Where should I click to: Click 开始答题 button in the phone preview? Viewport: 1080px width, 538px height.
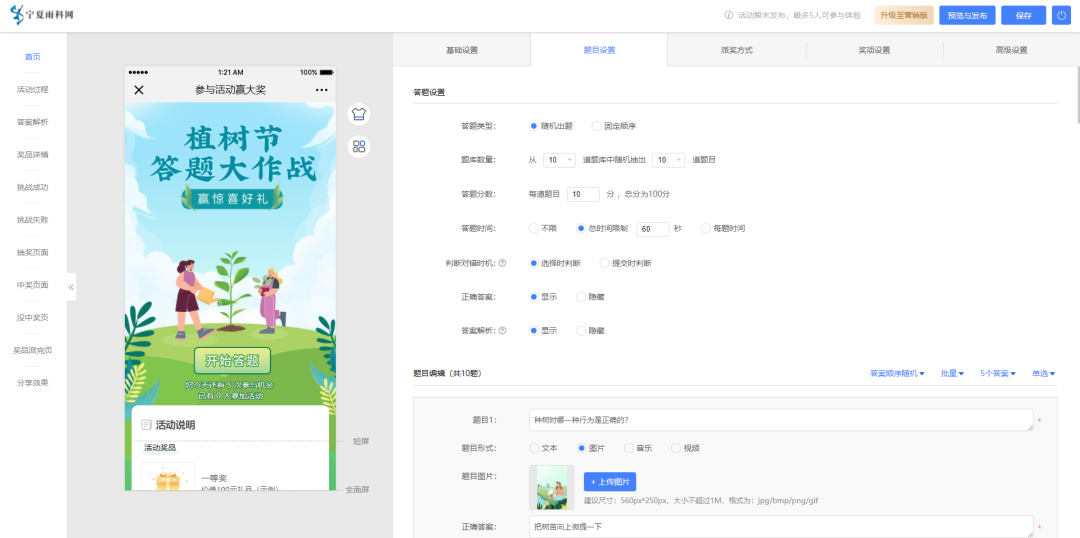coord(232,361)
